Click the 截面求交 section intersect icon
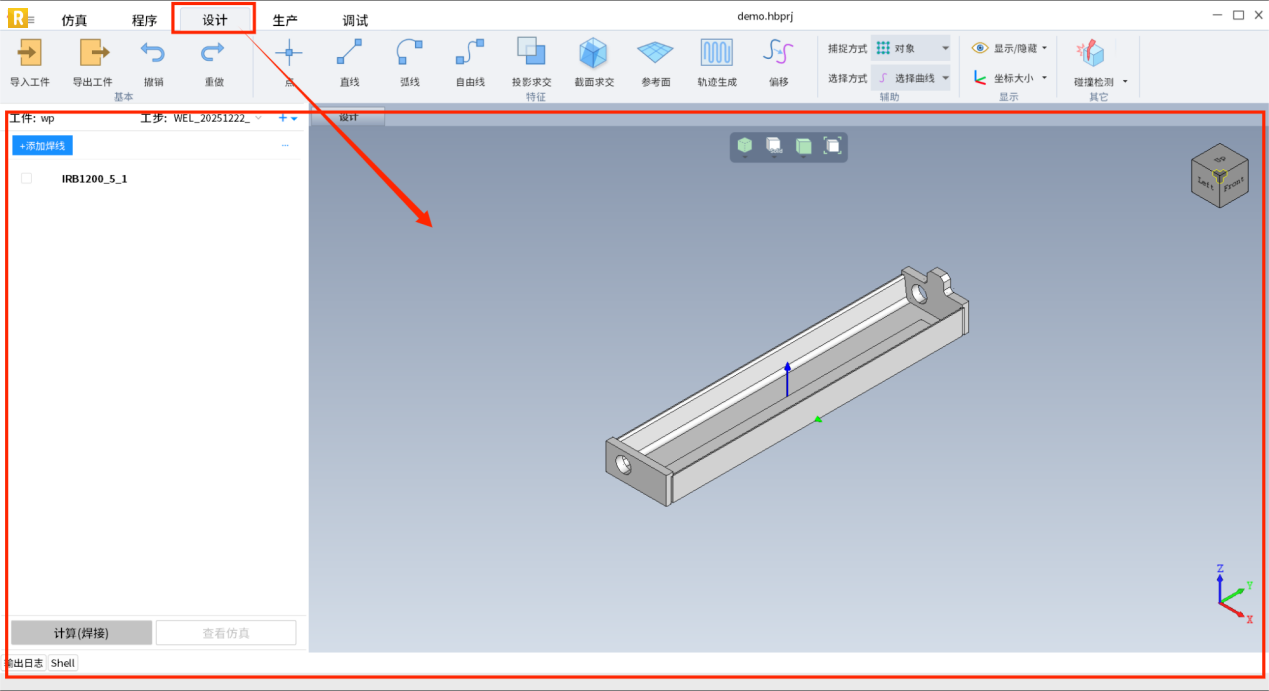Image resolution: width=1269 pixels, height=691 pixels. coord(593,53)
